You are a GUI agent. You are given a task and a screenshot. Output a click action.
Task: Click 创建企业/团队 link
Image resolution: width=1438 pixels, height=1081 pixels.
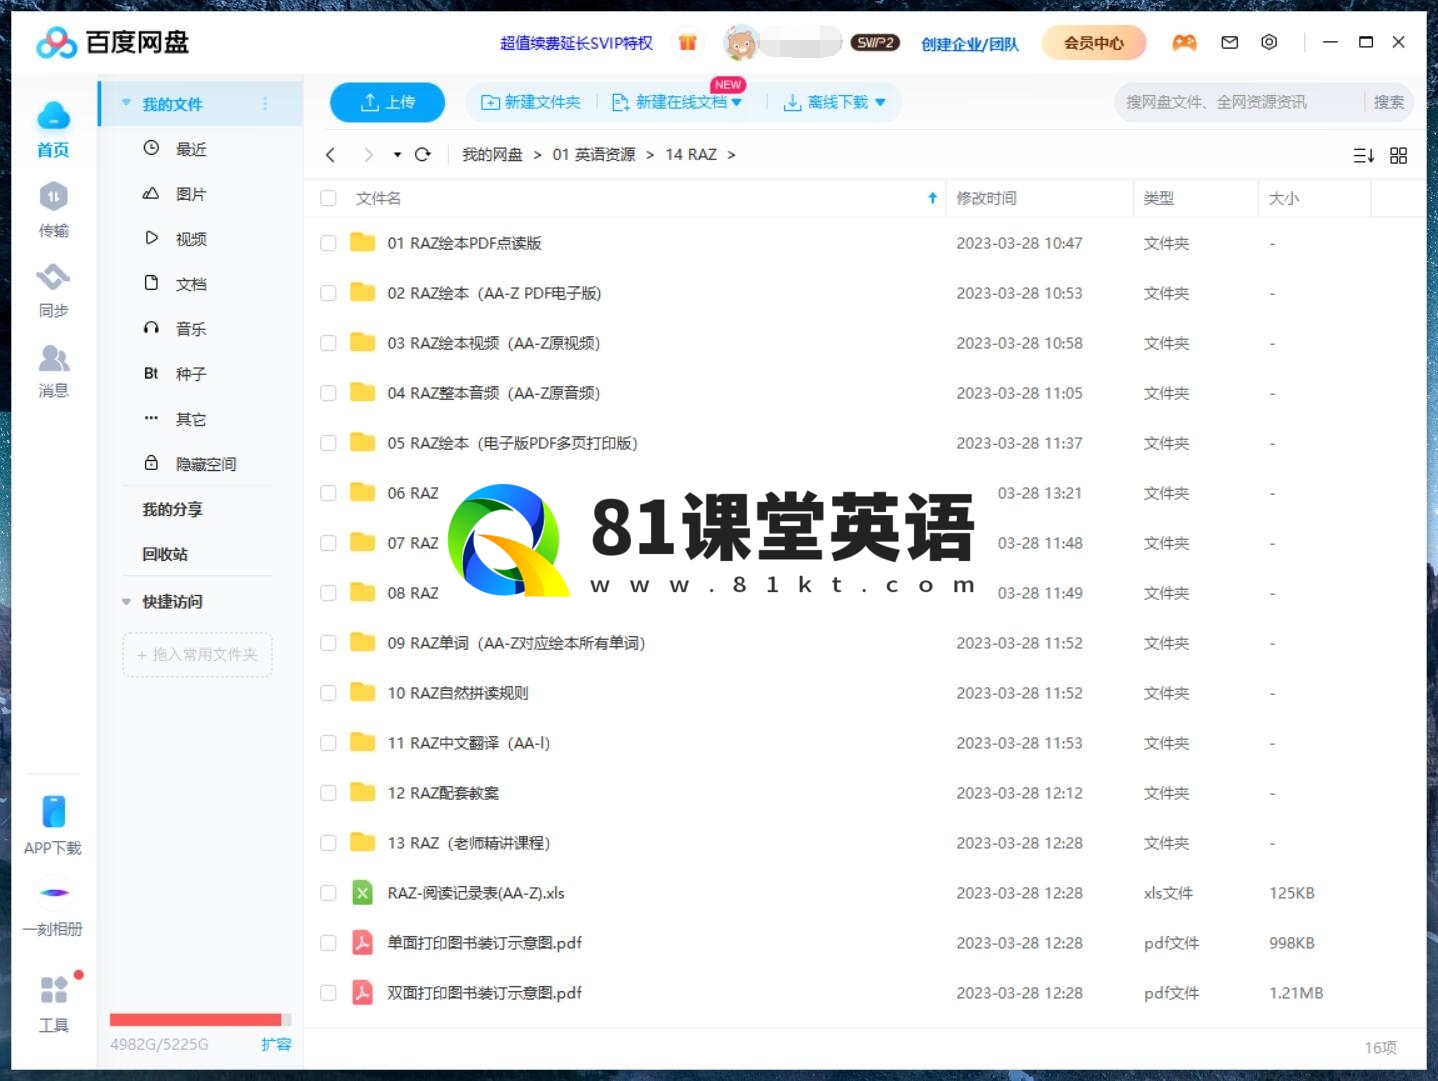click(x=969, y=44)
